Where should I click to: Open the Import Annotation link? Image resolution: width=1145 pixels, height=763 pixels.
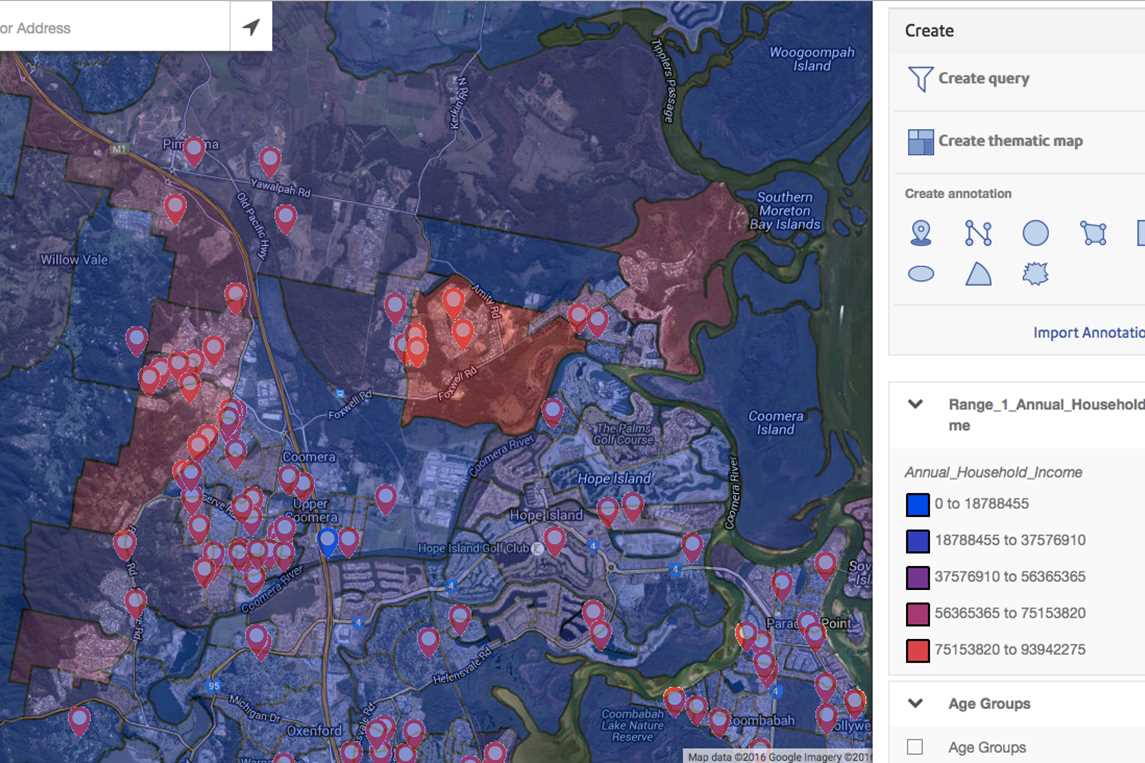click(1088, 333)
